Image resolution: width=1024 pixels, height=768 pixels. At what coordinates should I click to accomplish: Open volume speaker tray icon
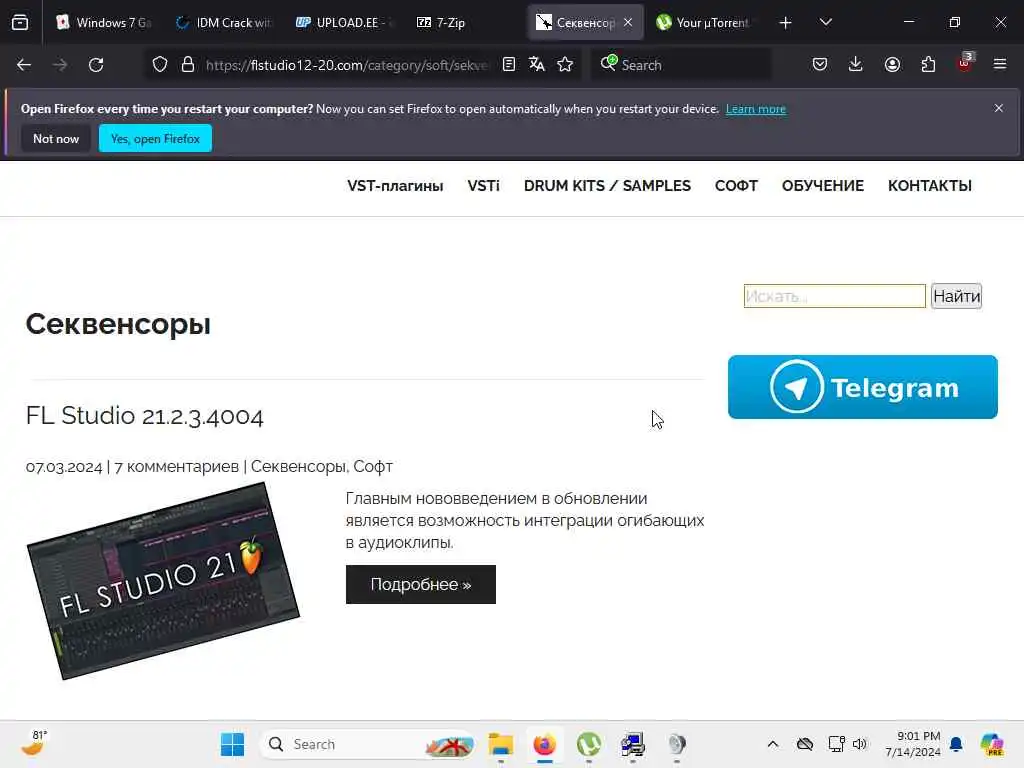(x=859, y=744)
